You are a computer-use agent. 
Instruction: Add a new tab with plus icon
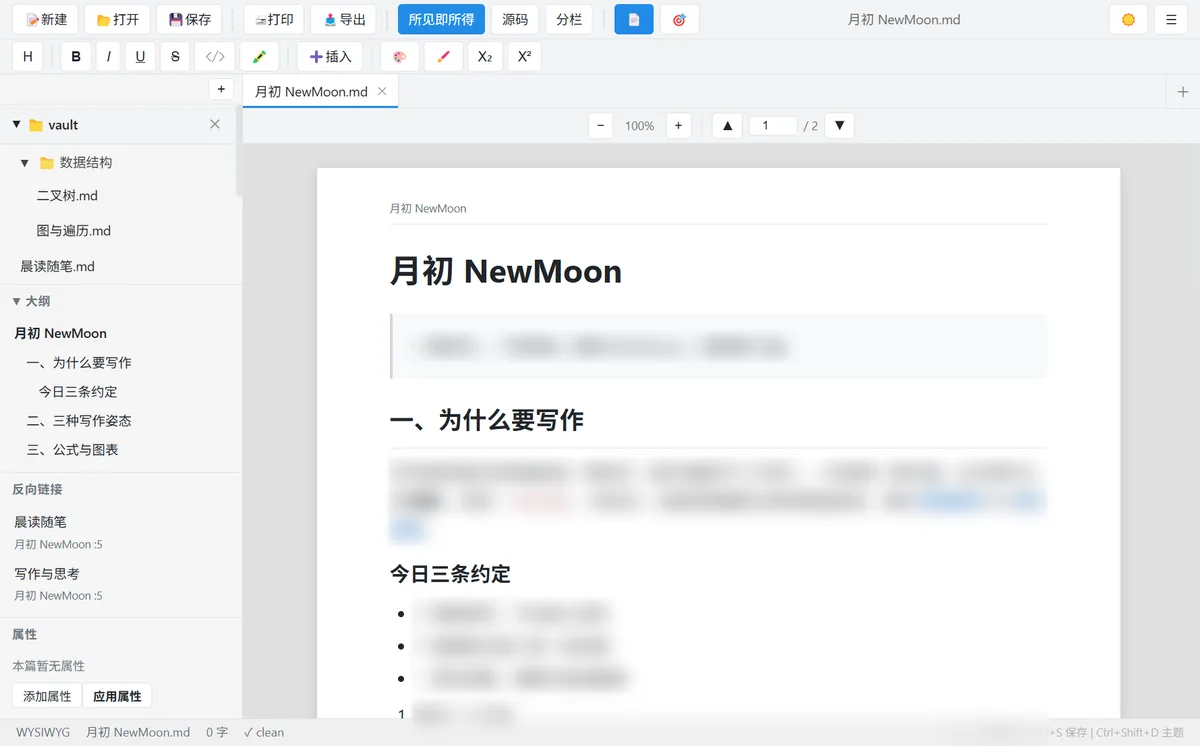point(1183,92)
